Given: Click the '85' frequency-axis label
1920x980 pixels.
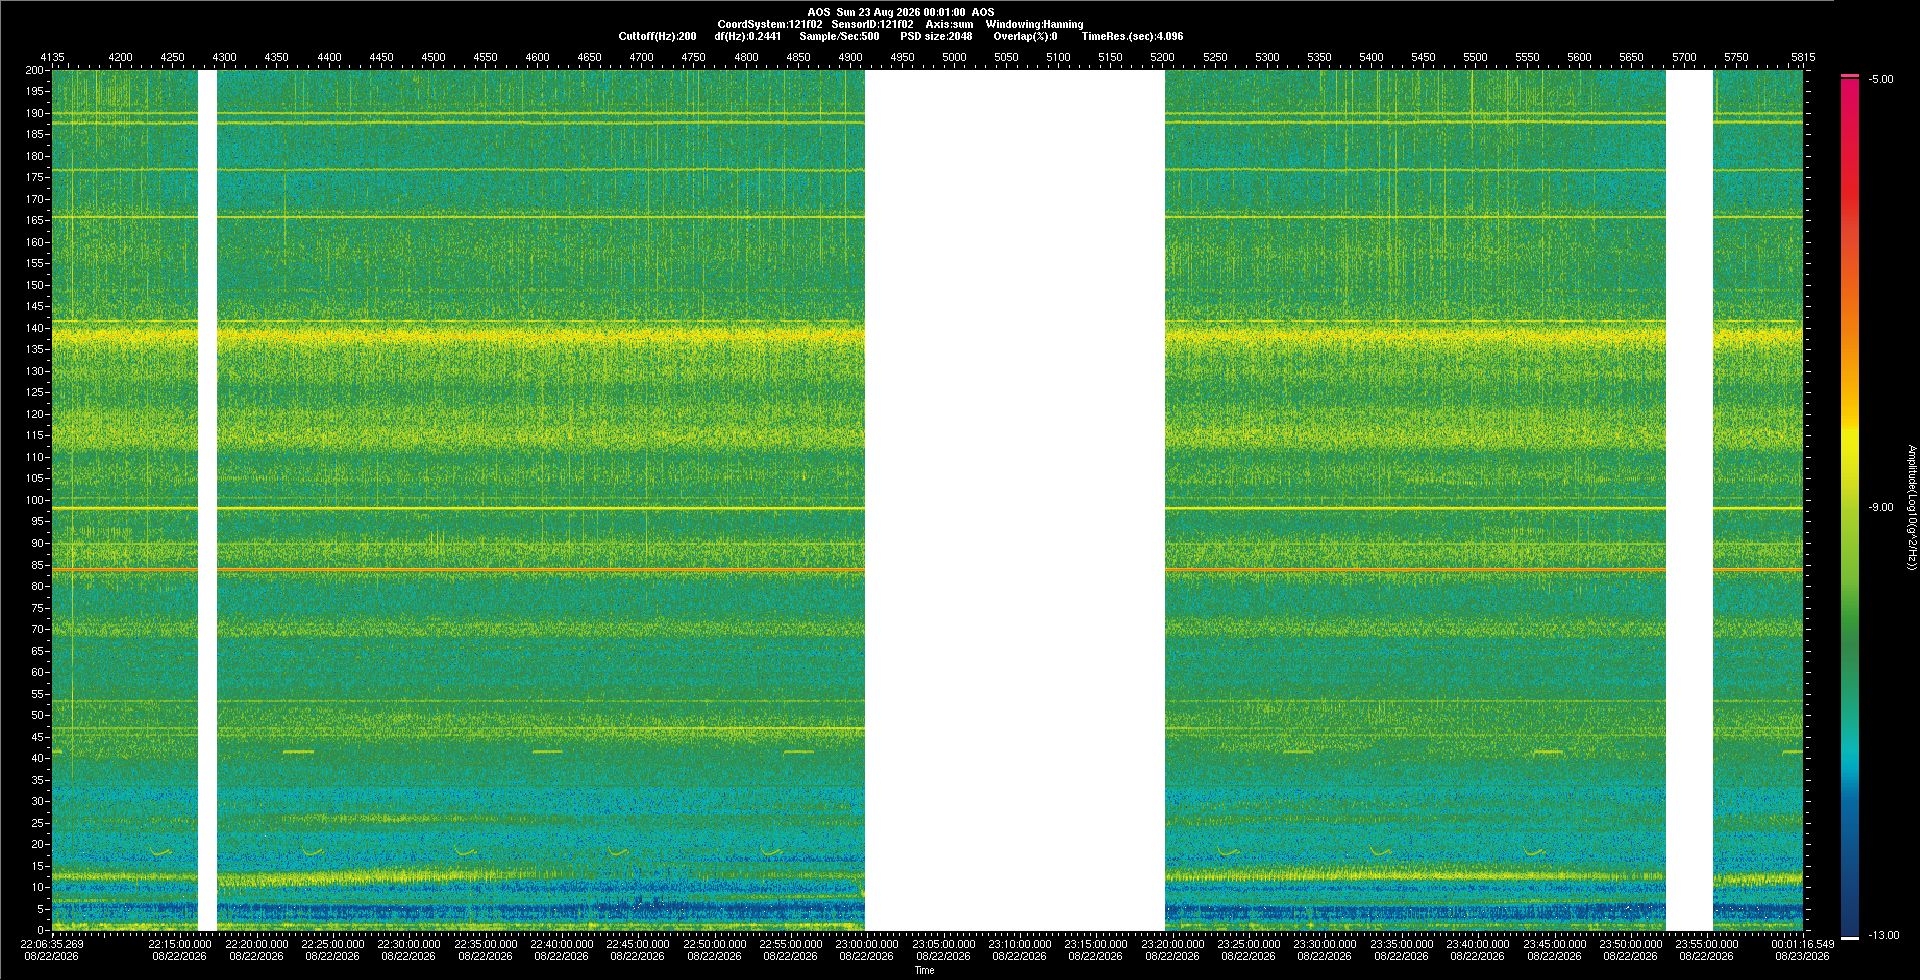Looking at the screenshot, I should pyautogui.click(x=38, y=565).
